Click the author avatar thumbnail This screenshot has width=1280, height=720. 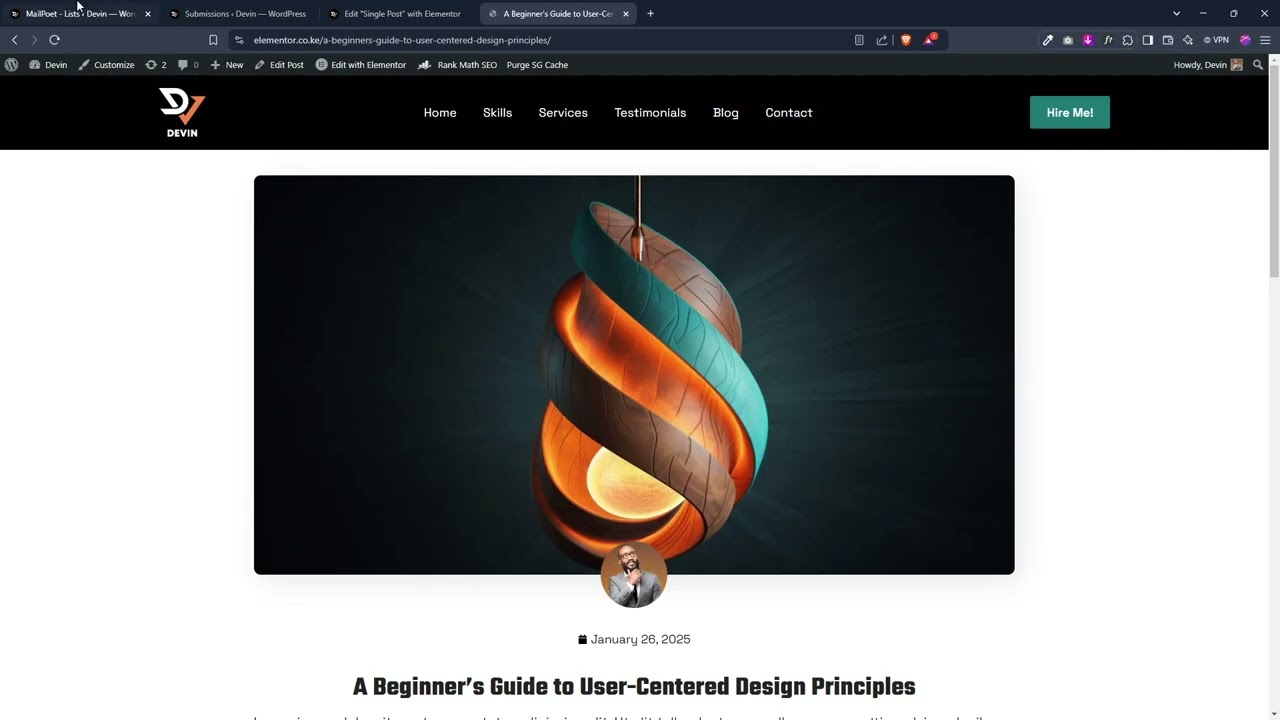pos(634,575)
